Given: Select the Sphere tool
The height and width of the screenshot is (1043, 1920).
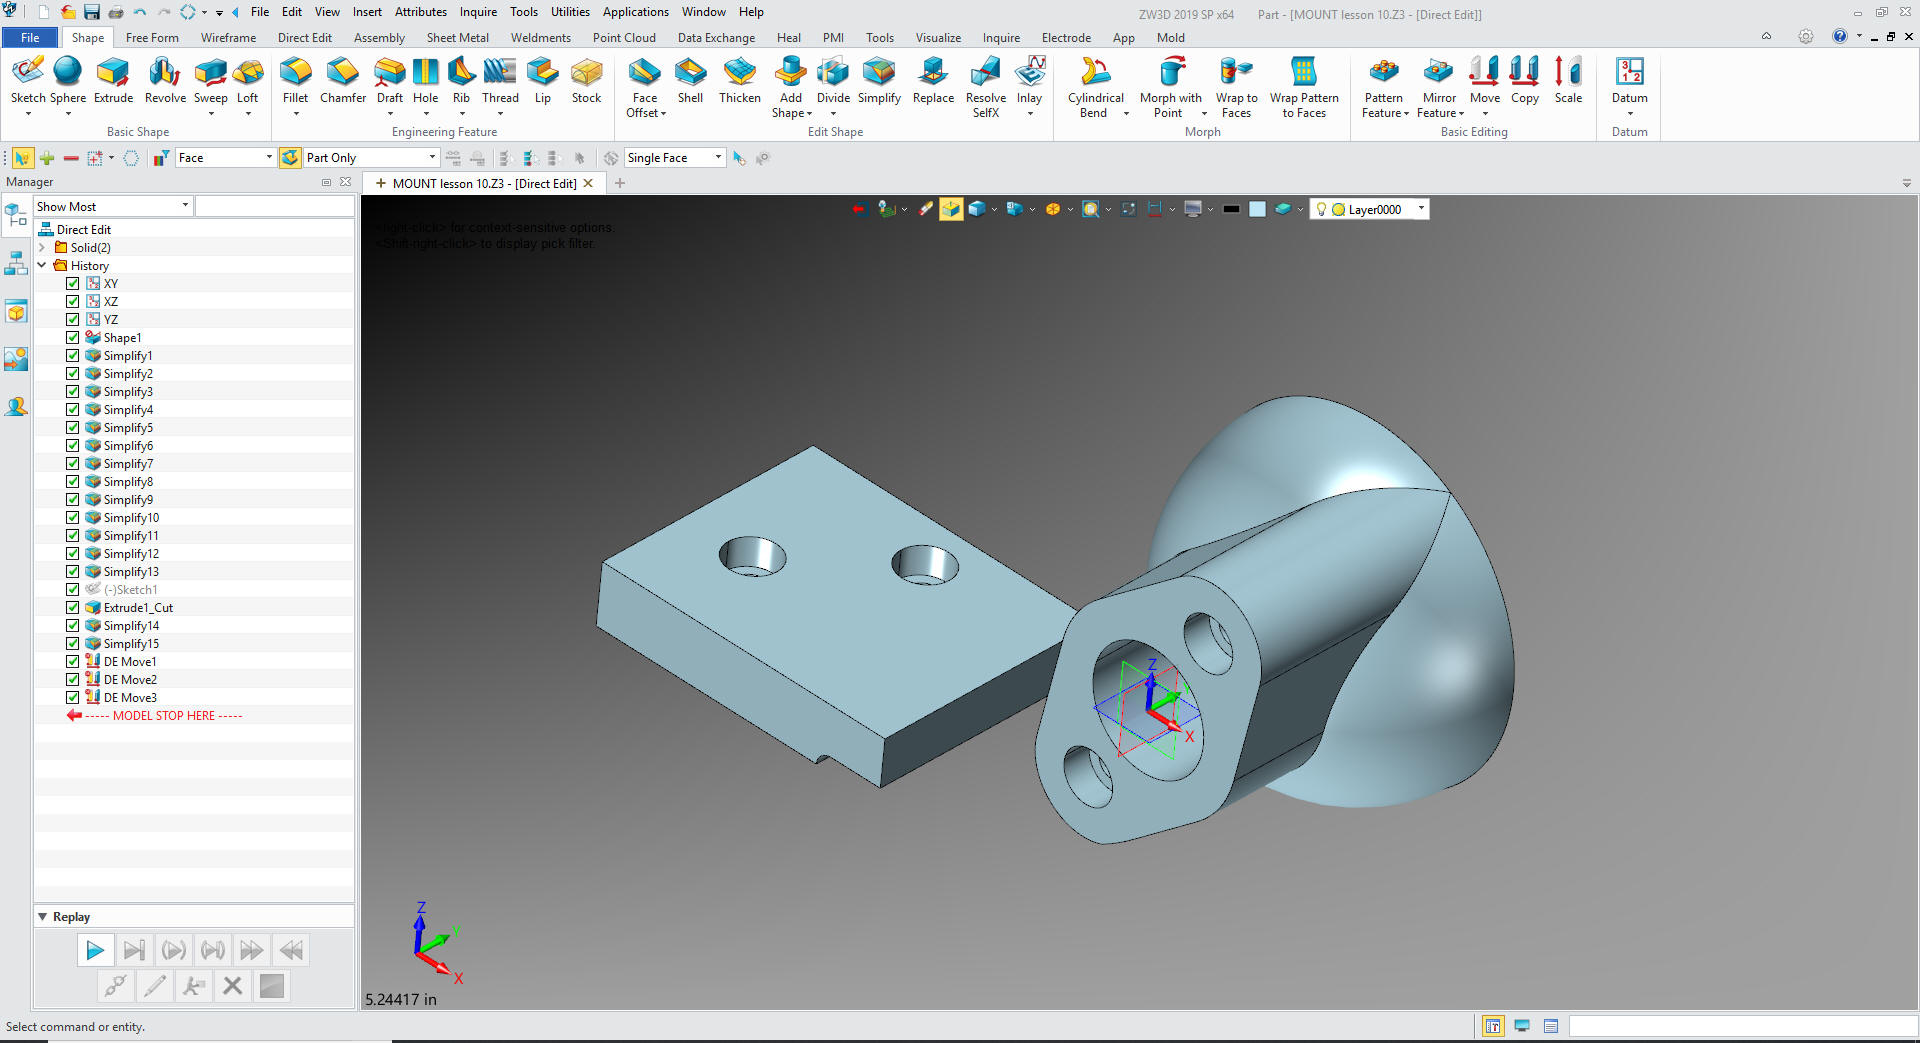Looking at the screenshot, I should [x=68, y=80].
